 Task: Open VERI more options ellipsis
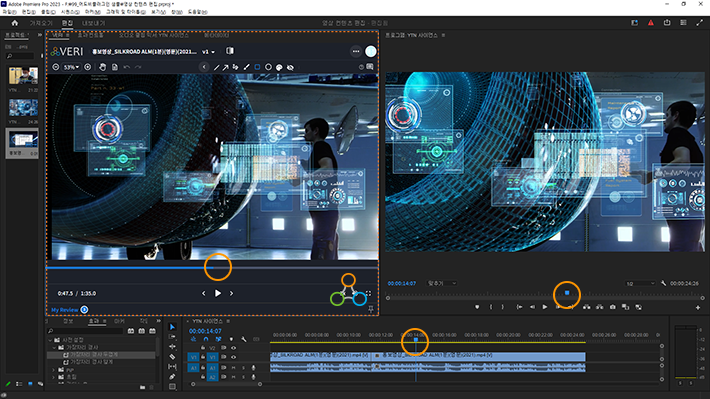[x=356, y=51]
